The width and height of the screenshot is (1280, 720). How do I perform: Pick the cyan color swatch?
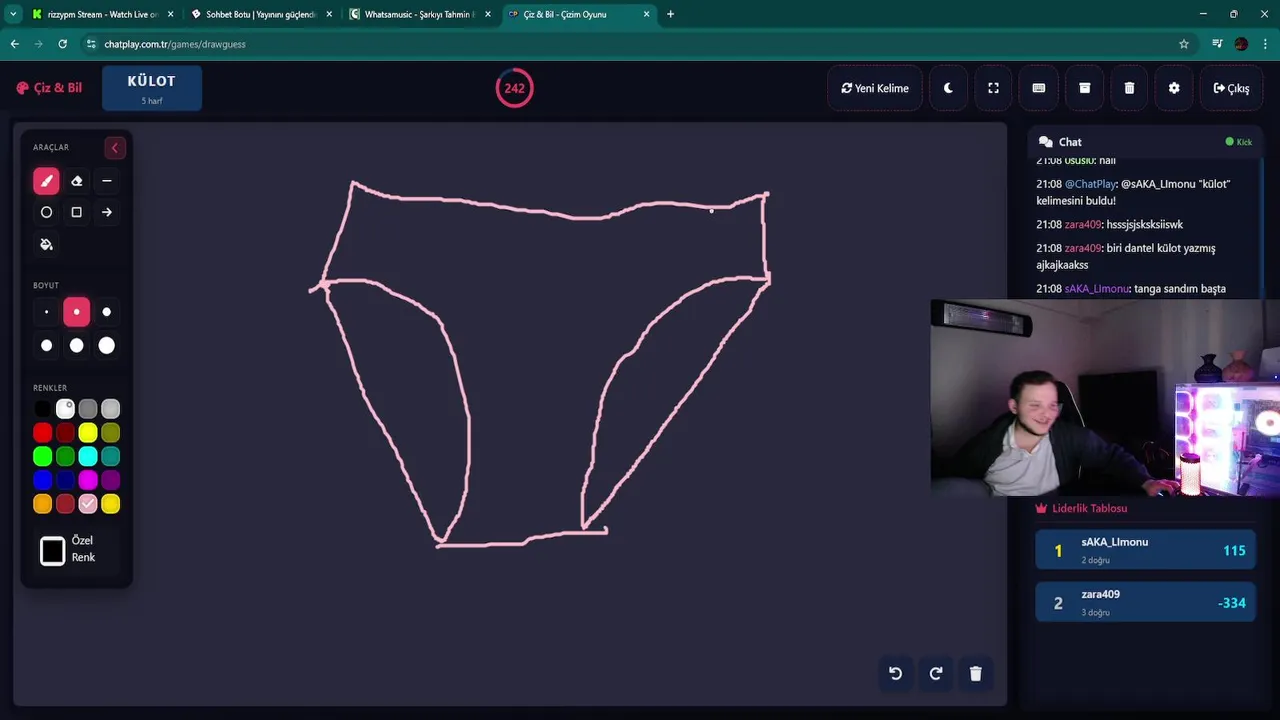[x=88, y=457]
